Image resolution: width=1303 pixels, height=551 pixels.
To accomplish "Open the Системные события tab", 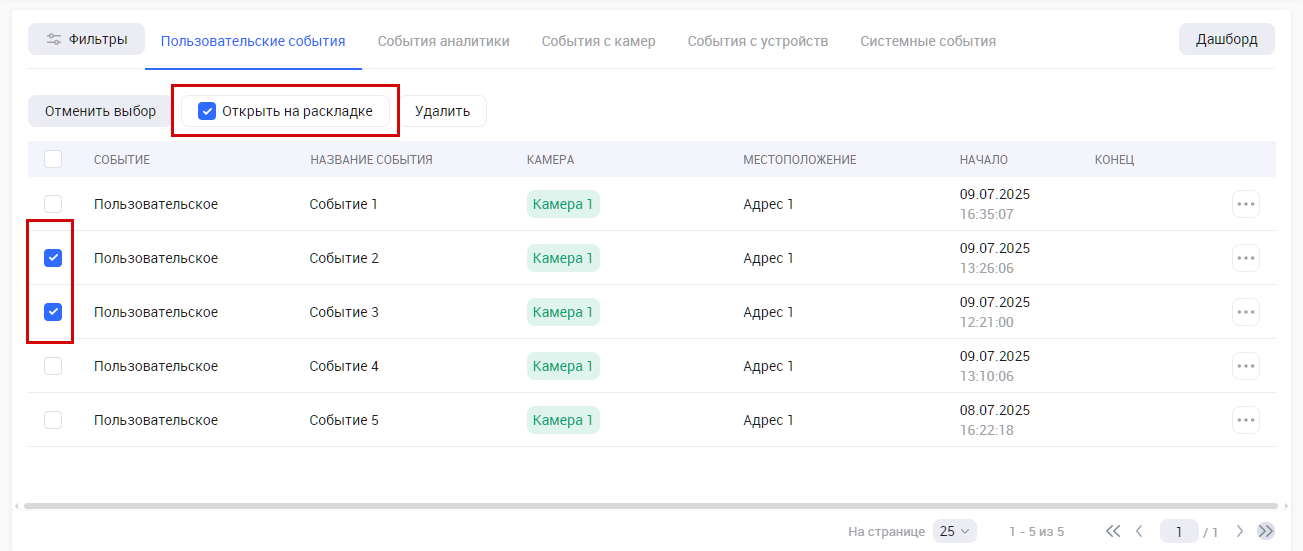I will (x=928, y=41).
